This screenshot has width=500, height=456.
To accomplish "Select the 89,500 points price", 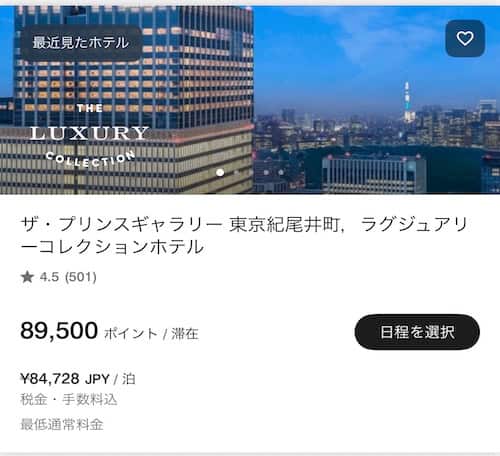I will coord(59,331).
